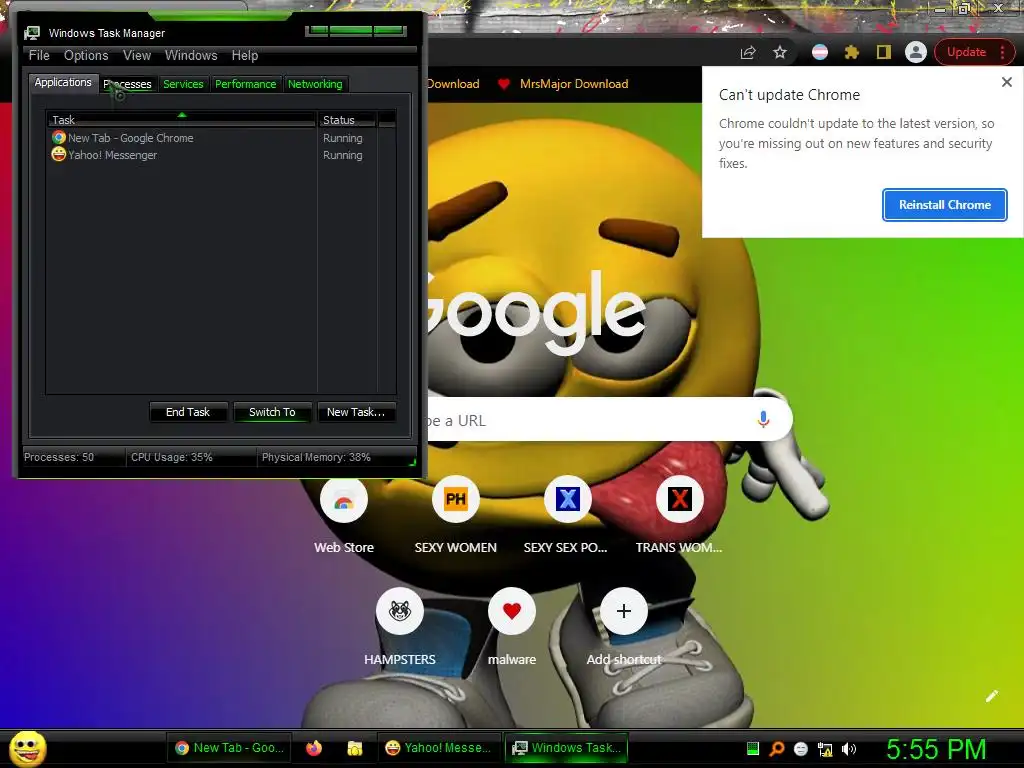Click the Task Manager title bar icon
Viewport: 1024px width, 768px height.
pyautogui.click(x=31, y=33)
